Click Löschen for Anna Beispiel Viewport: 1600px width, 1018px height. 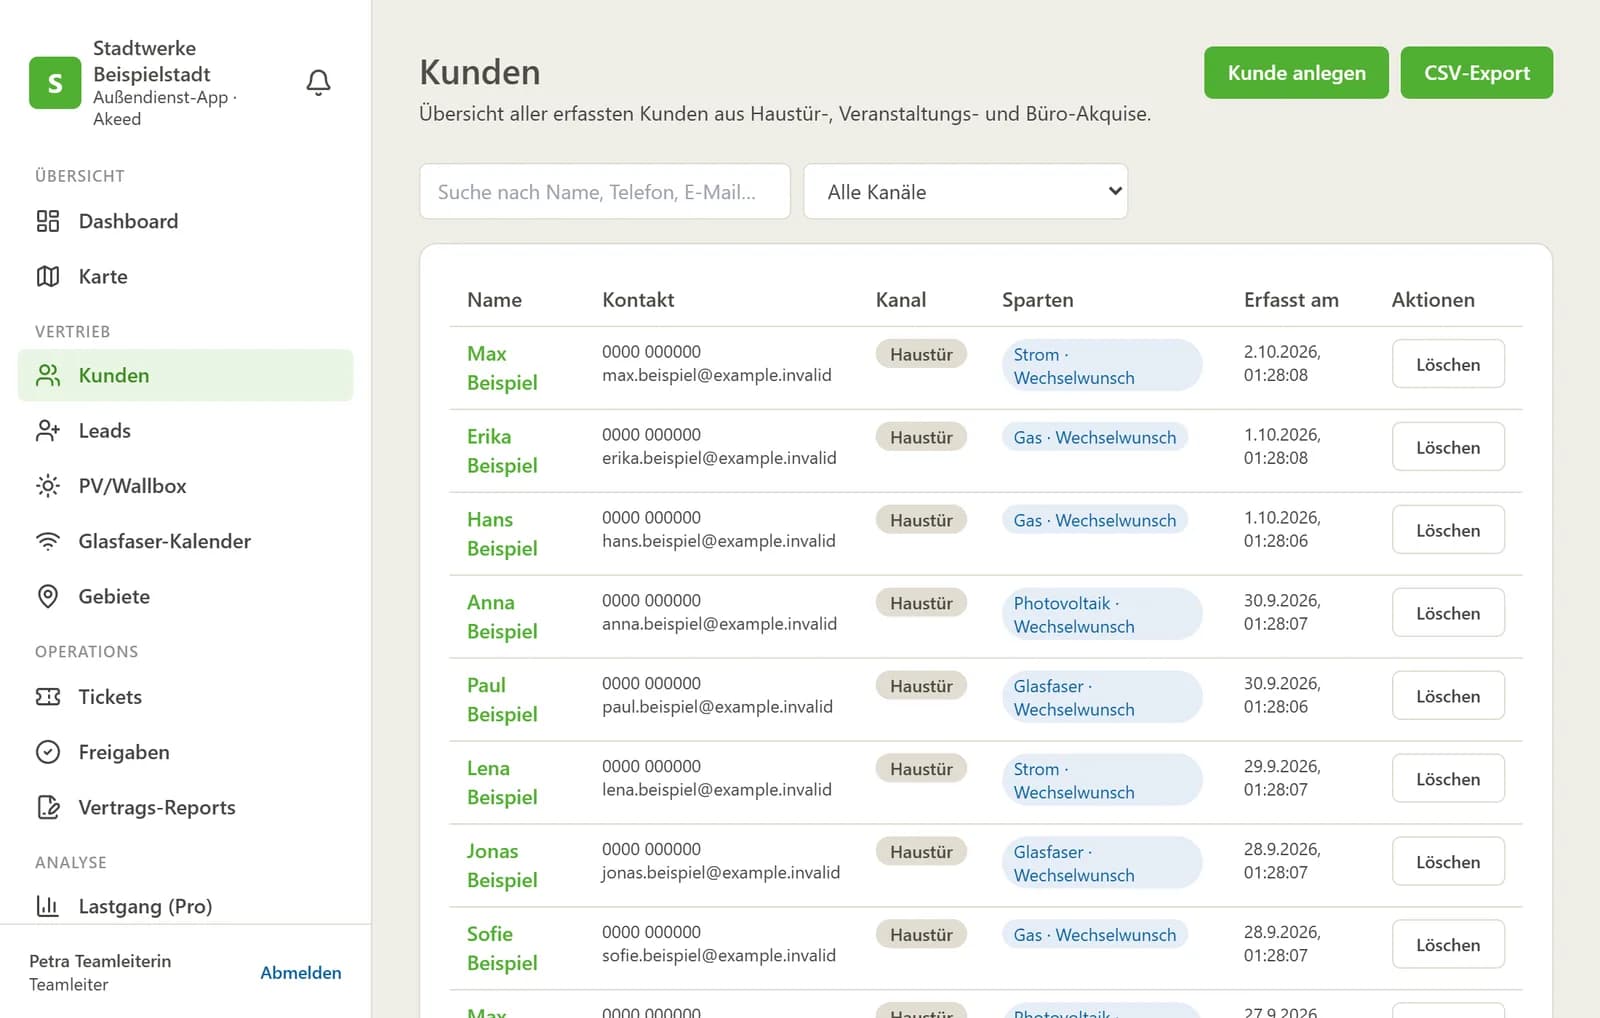(1448, 614)
